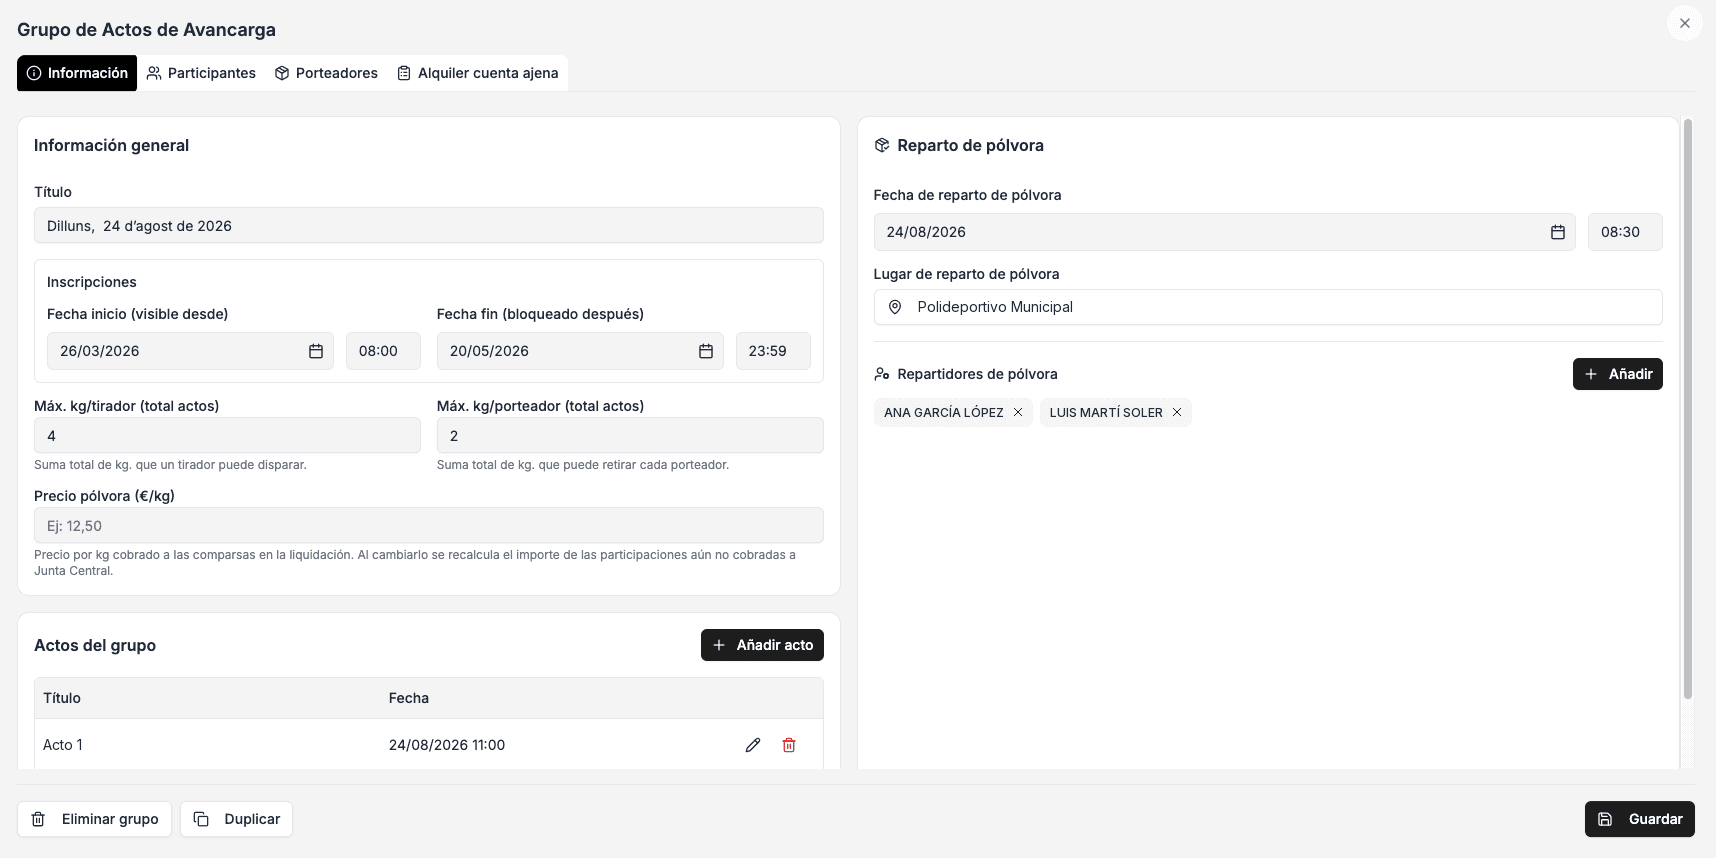This screenshot has height=858, width=1716.
Task: Click the Título column header in Actos table
Action: (62, 698)
